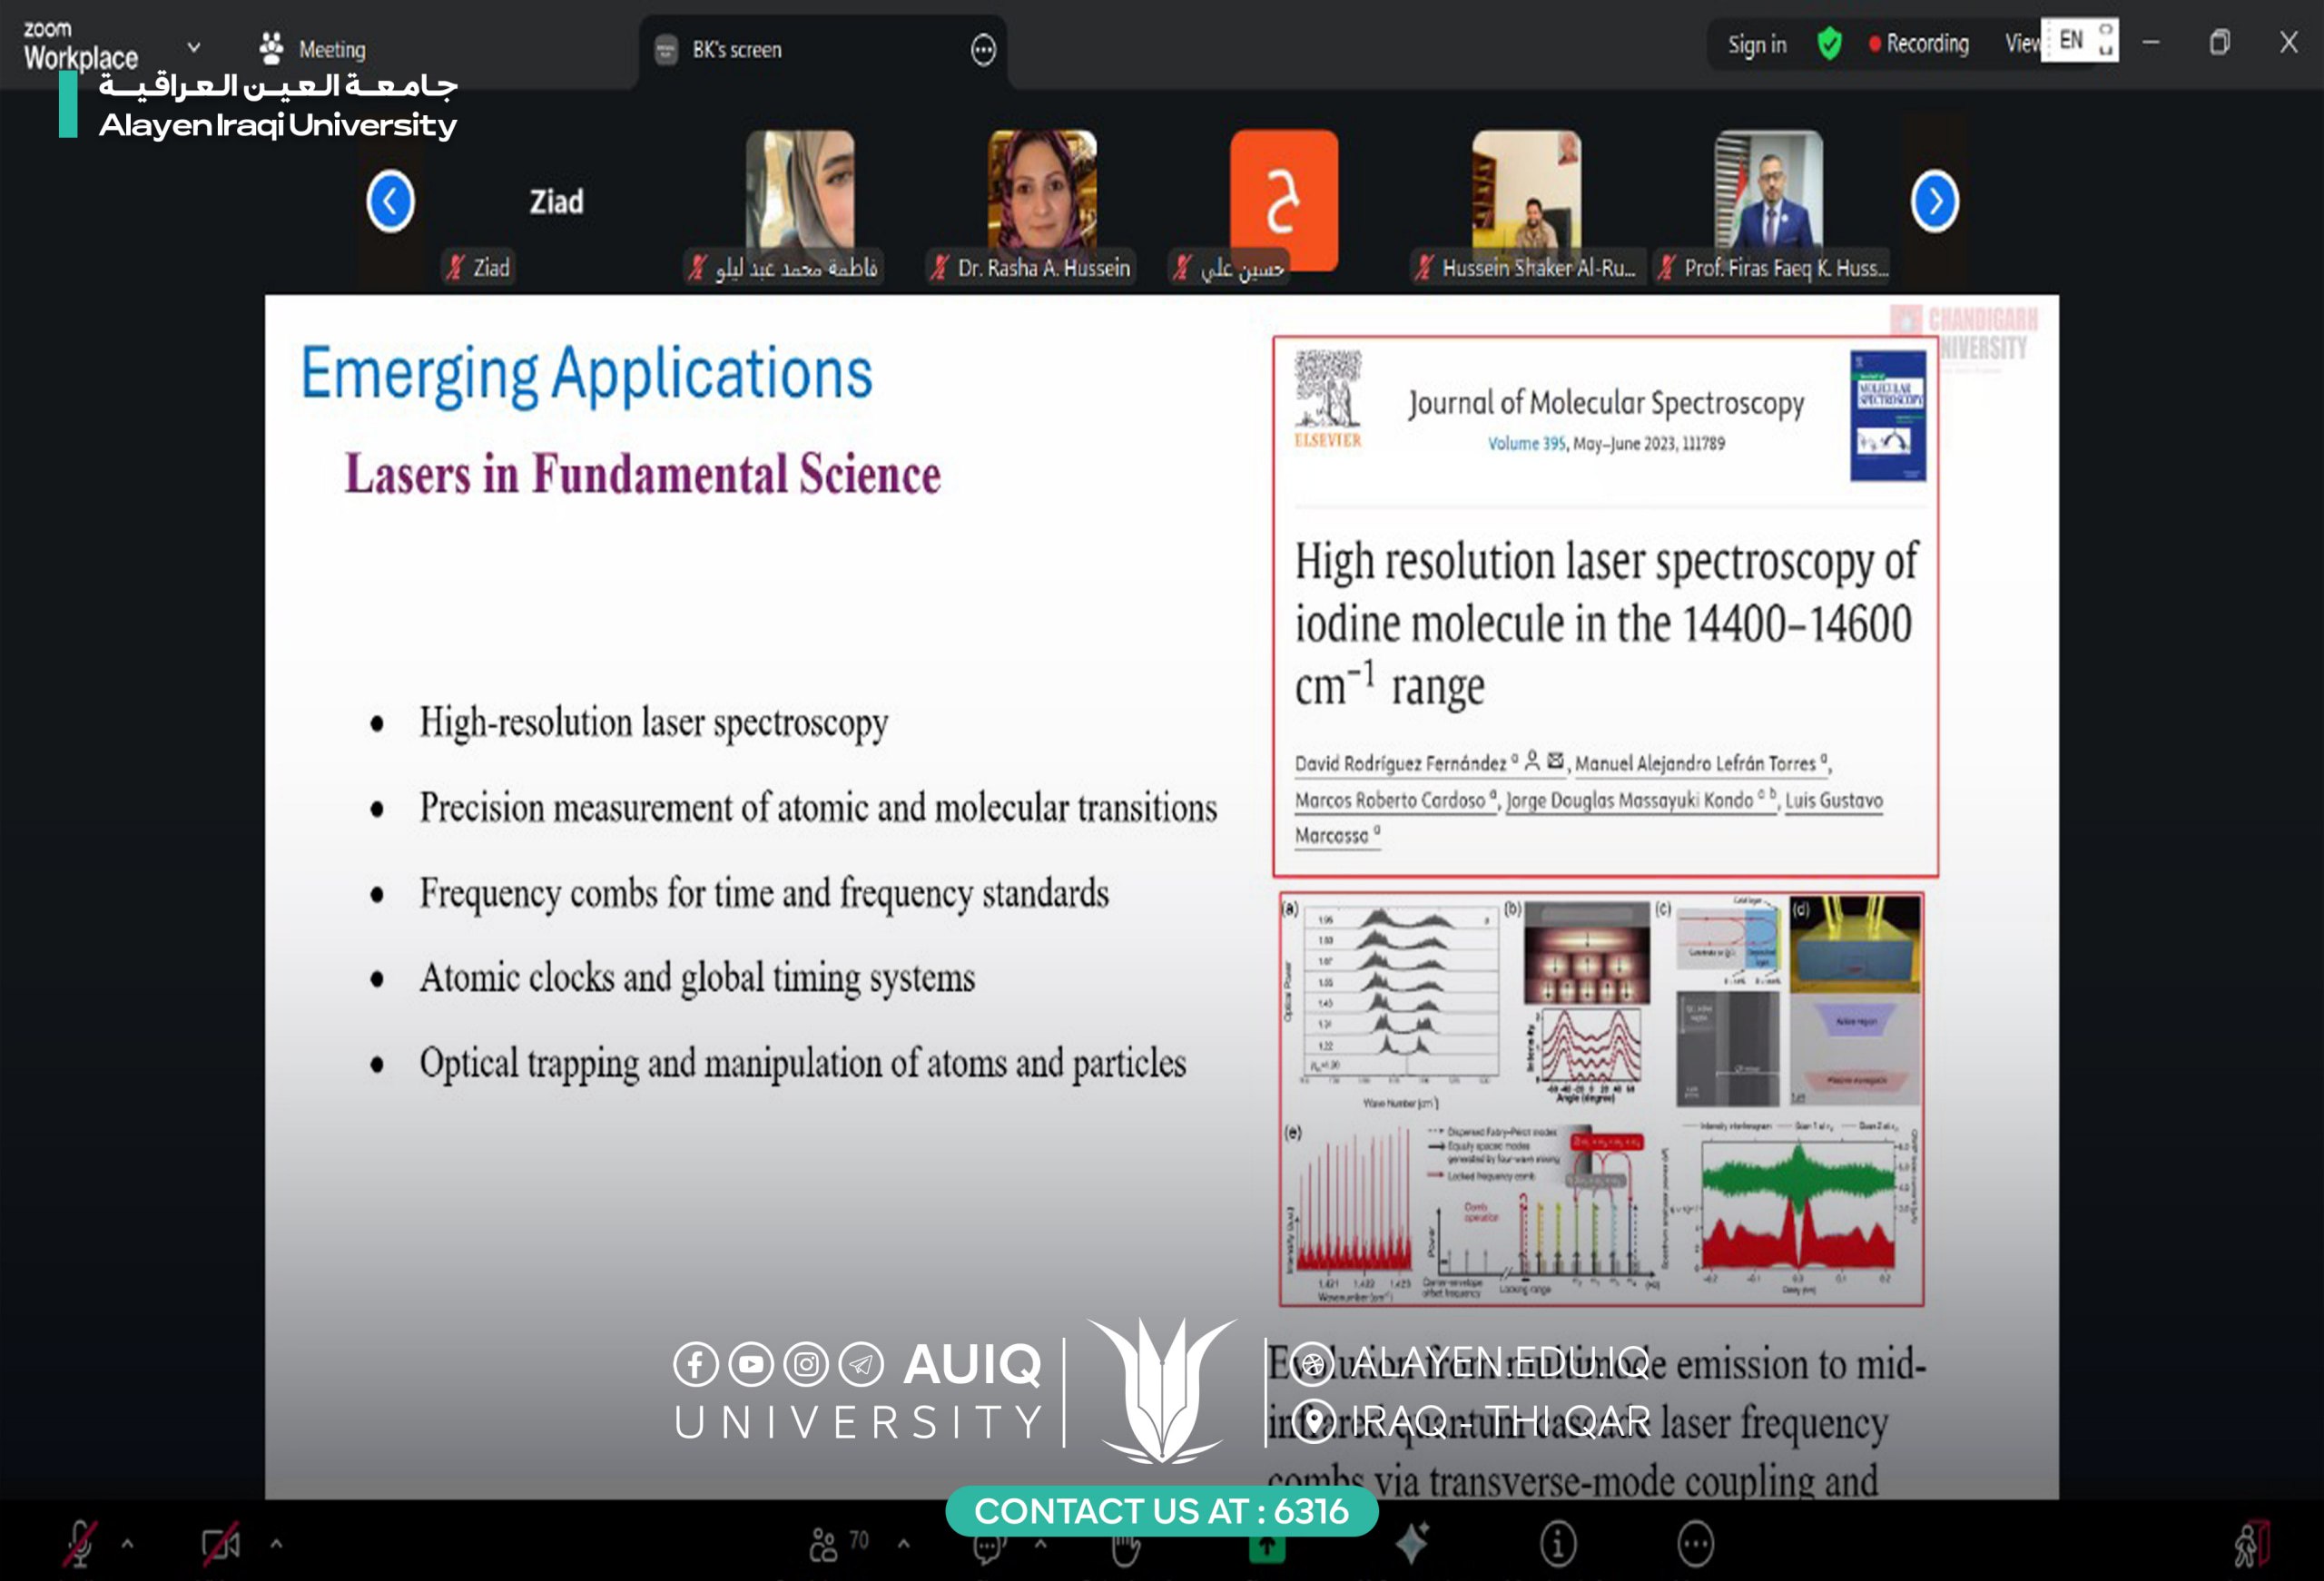Open the meeting info icon
Viewport: 2324px width, 1581px height.
pos(1557,1545)
